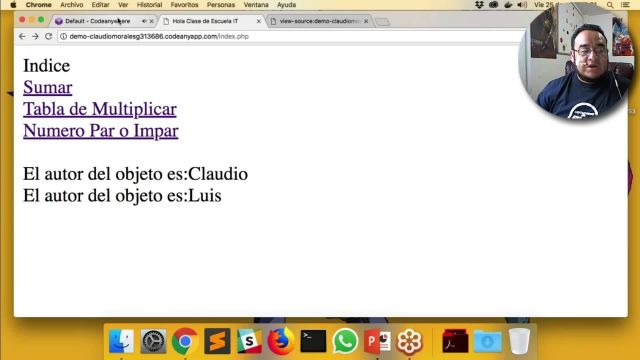Viewport: 640px width, 360px height.
Task: Open the Ventana menu
Action: (256, 5)
